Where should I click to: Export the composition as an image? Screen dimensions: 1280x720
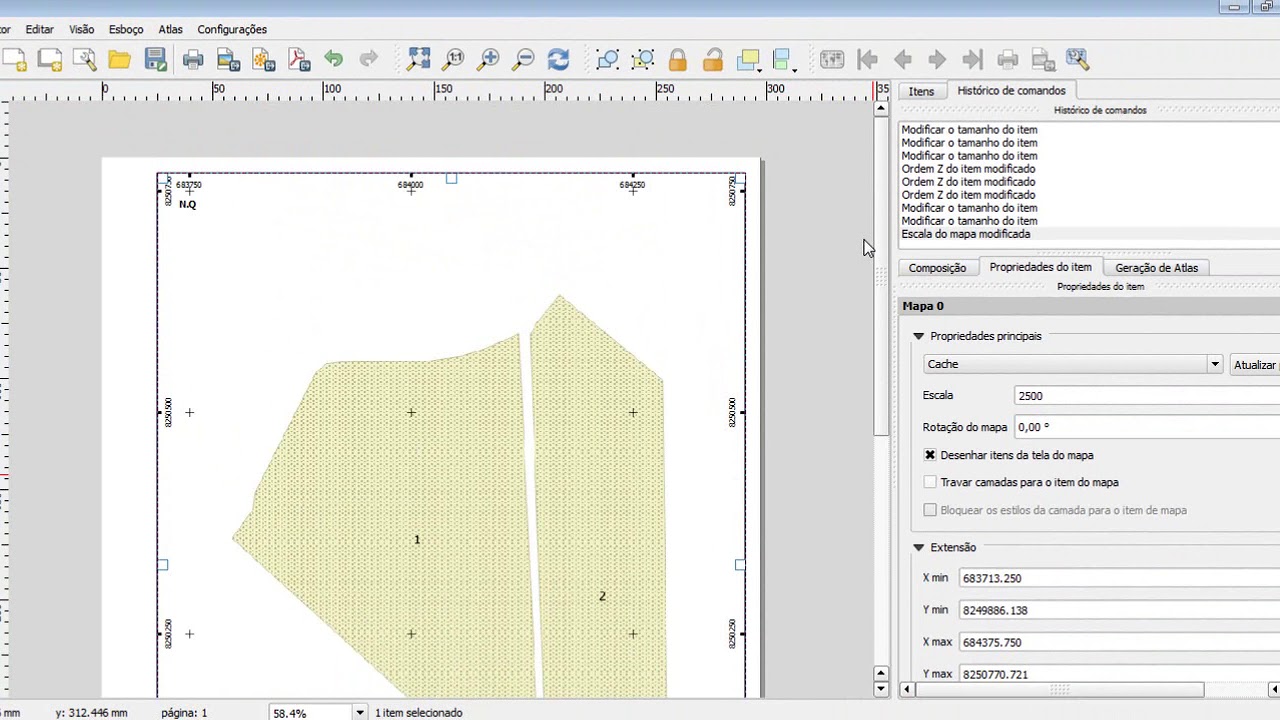(228, 59)
